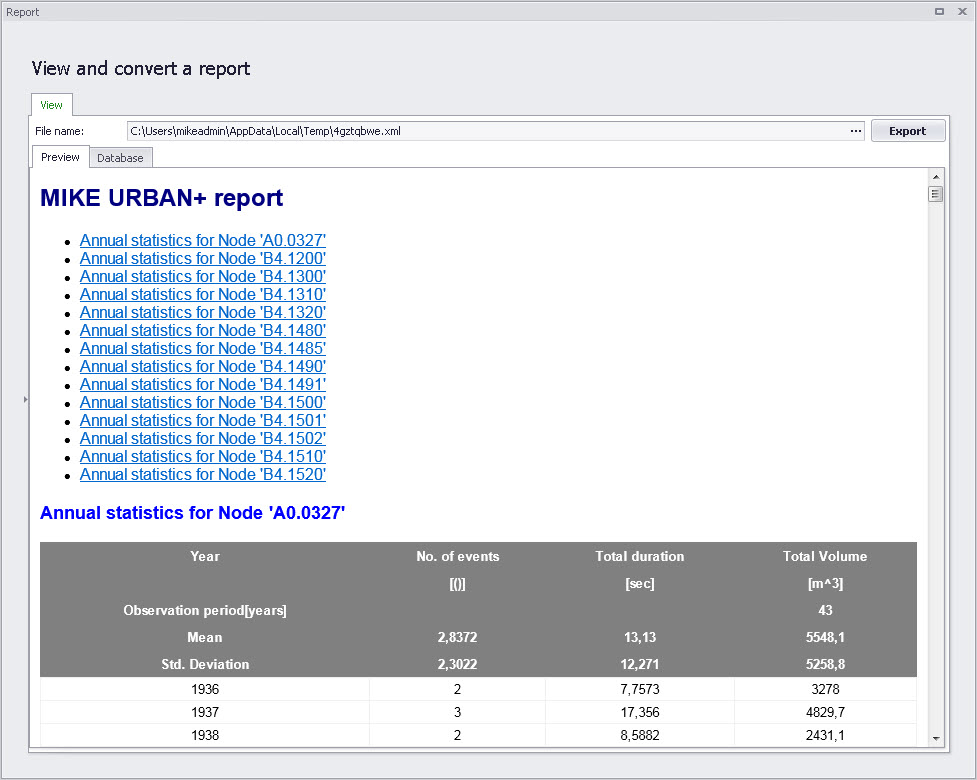The height and width of the screenshot is (780, 977).
Task: Click mean events value 2,8372
Action: click(x=457, y=637)
